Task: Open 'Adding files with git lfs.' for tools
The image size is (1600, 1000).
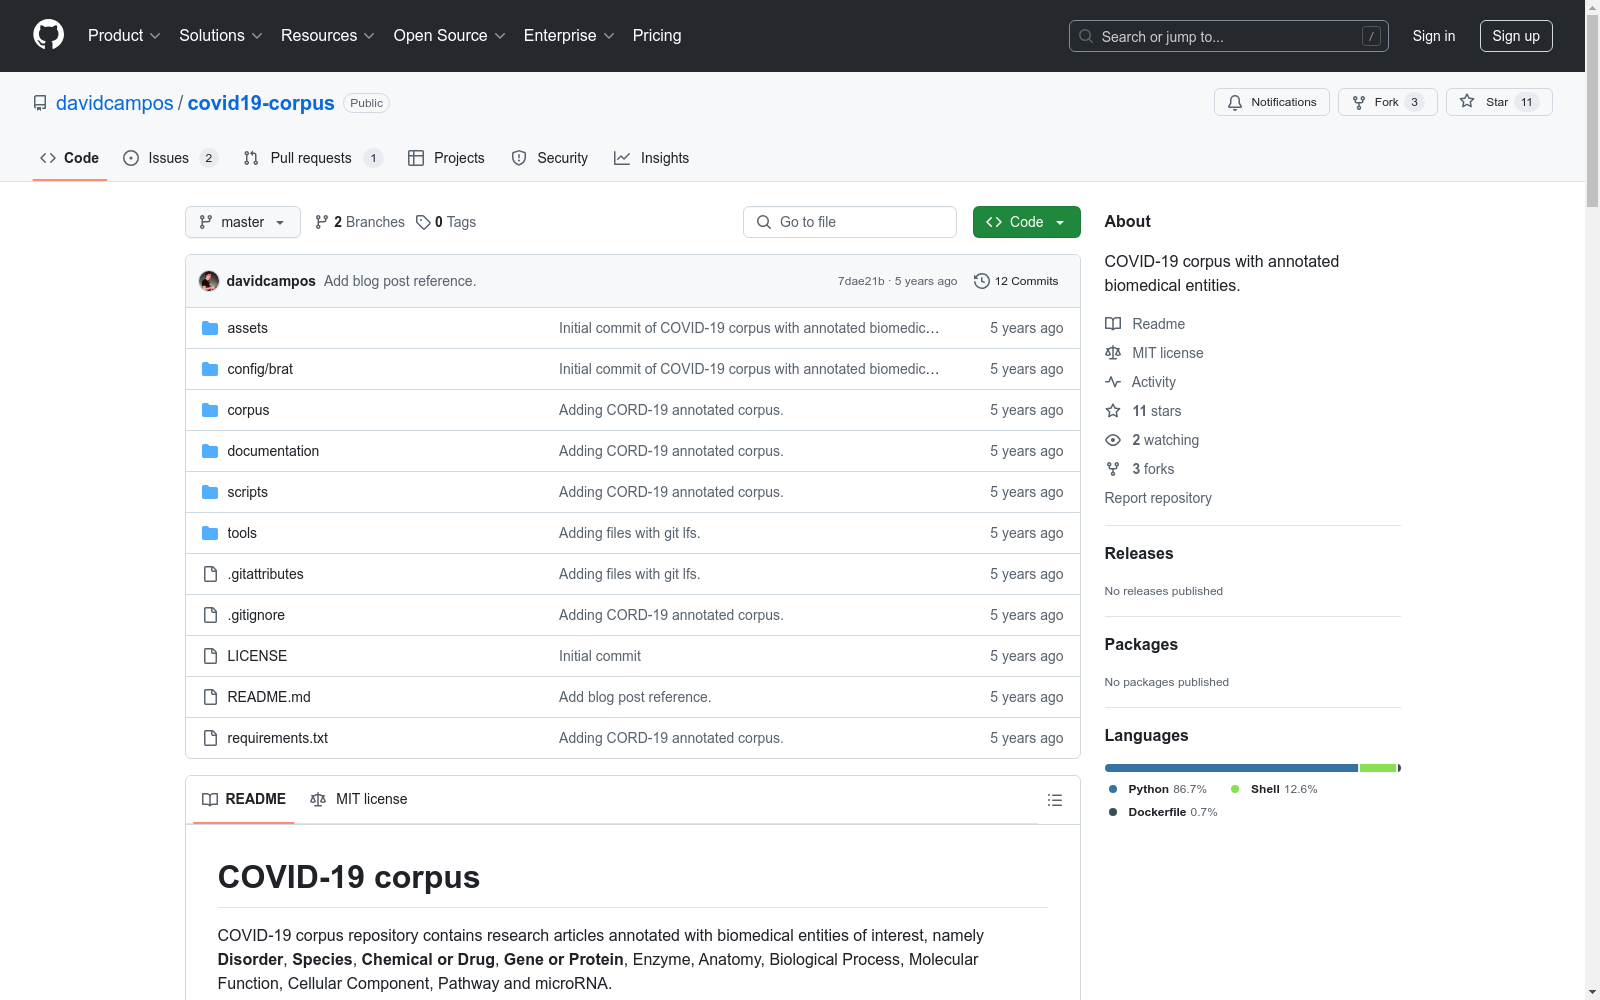Action: coord(629,533)
